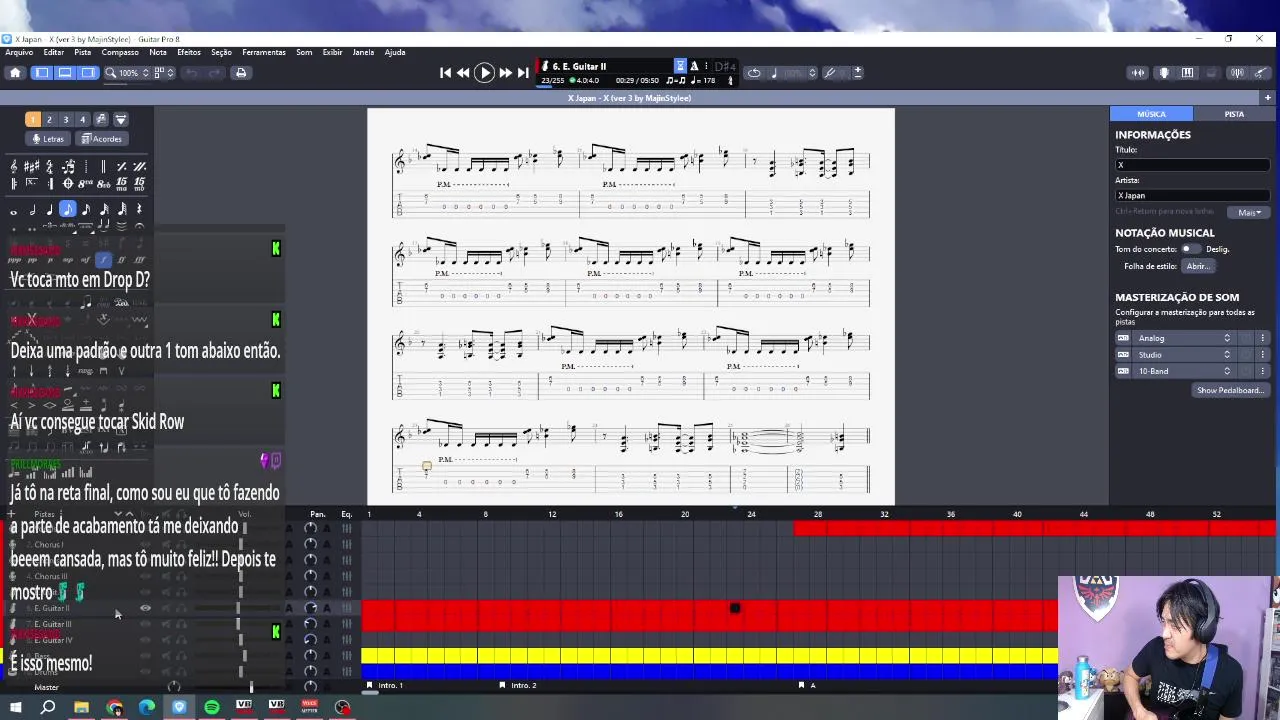Switch to the MÚSICA tab

tap(1151, 114)
